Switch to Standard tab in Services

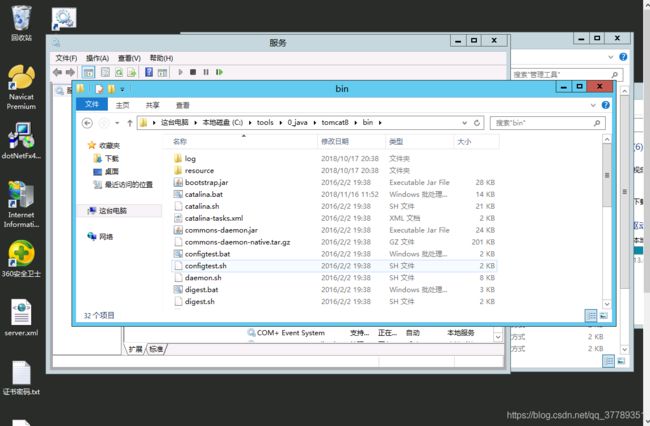[x=156, y=349]
